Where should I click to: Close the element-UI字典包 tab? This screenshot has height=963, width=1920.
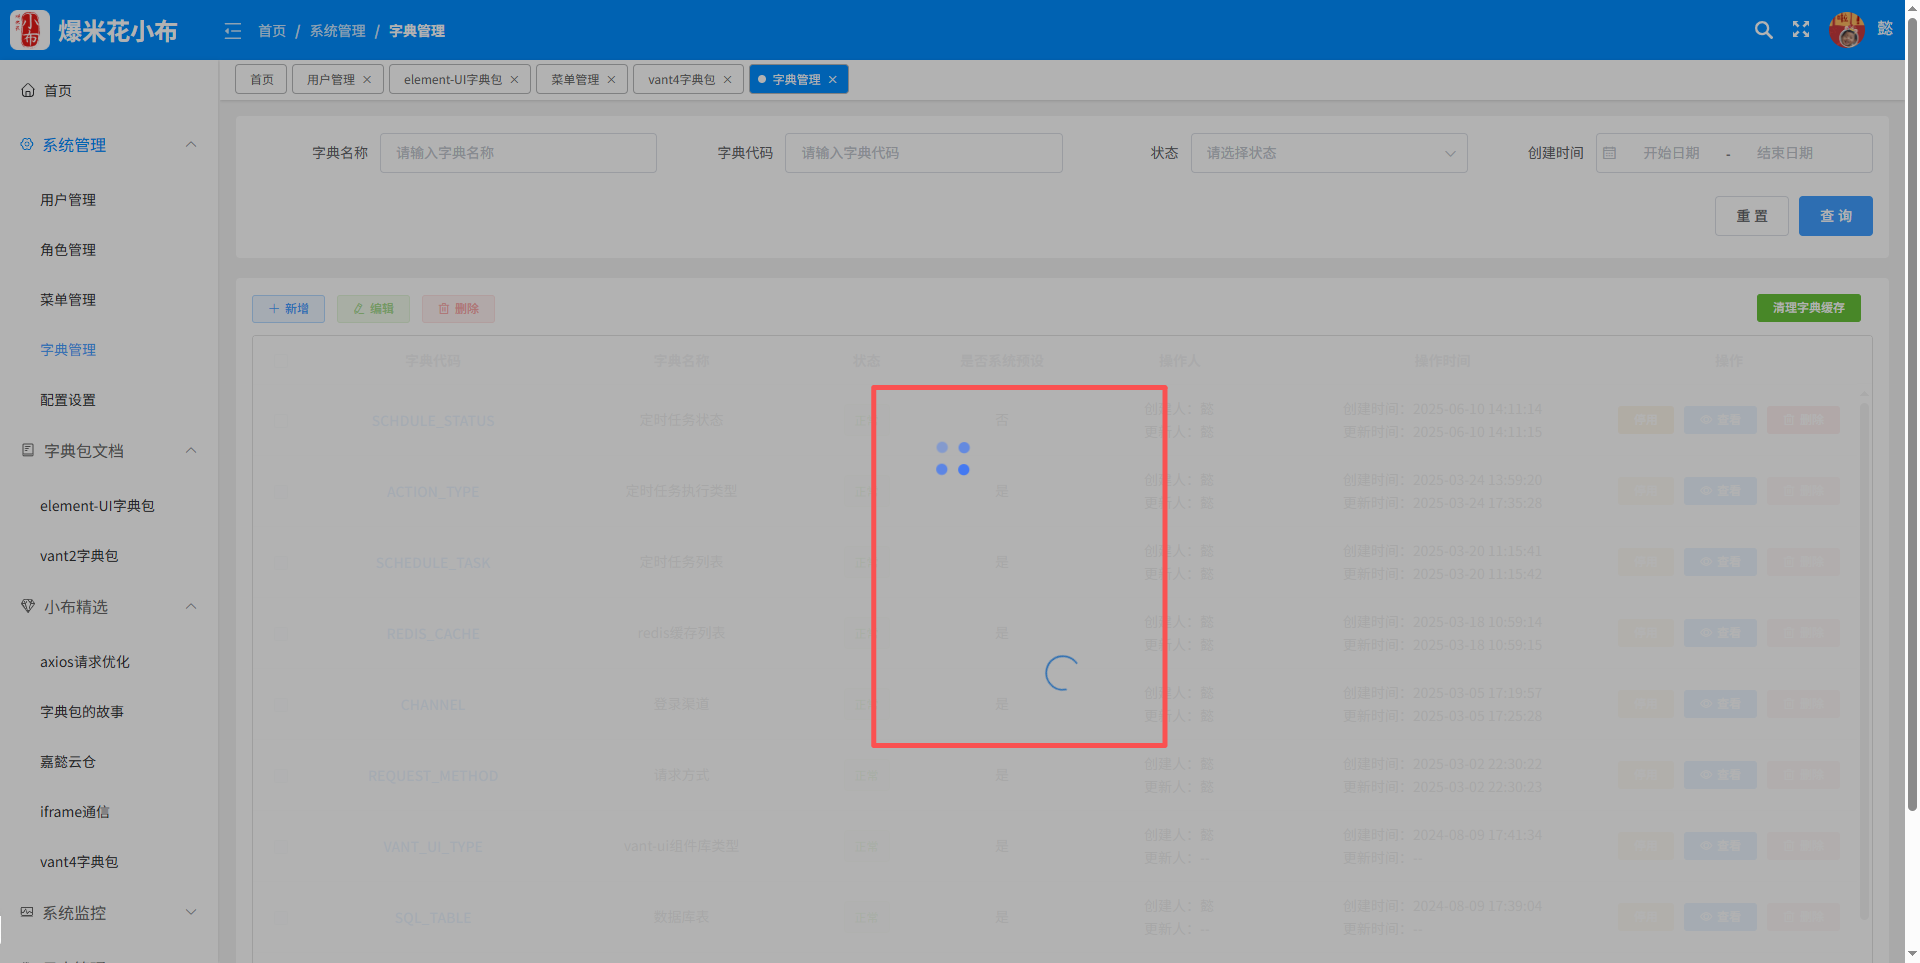coord(514,80)
